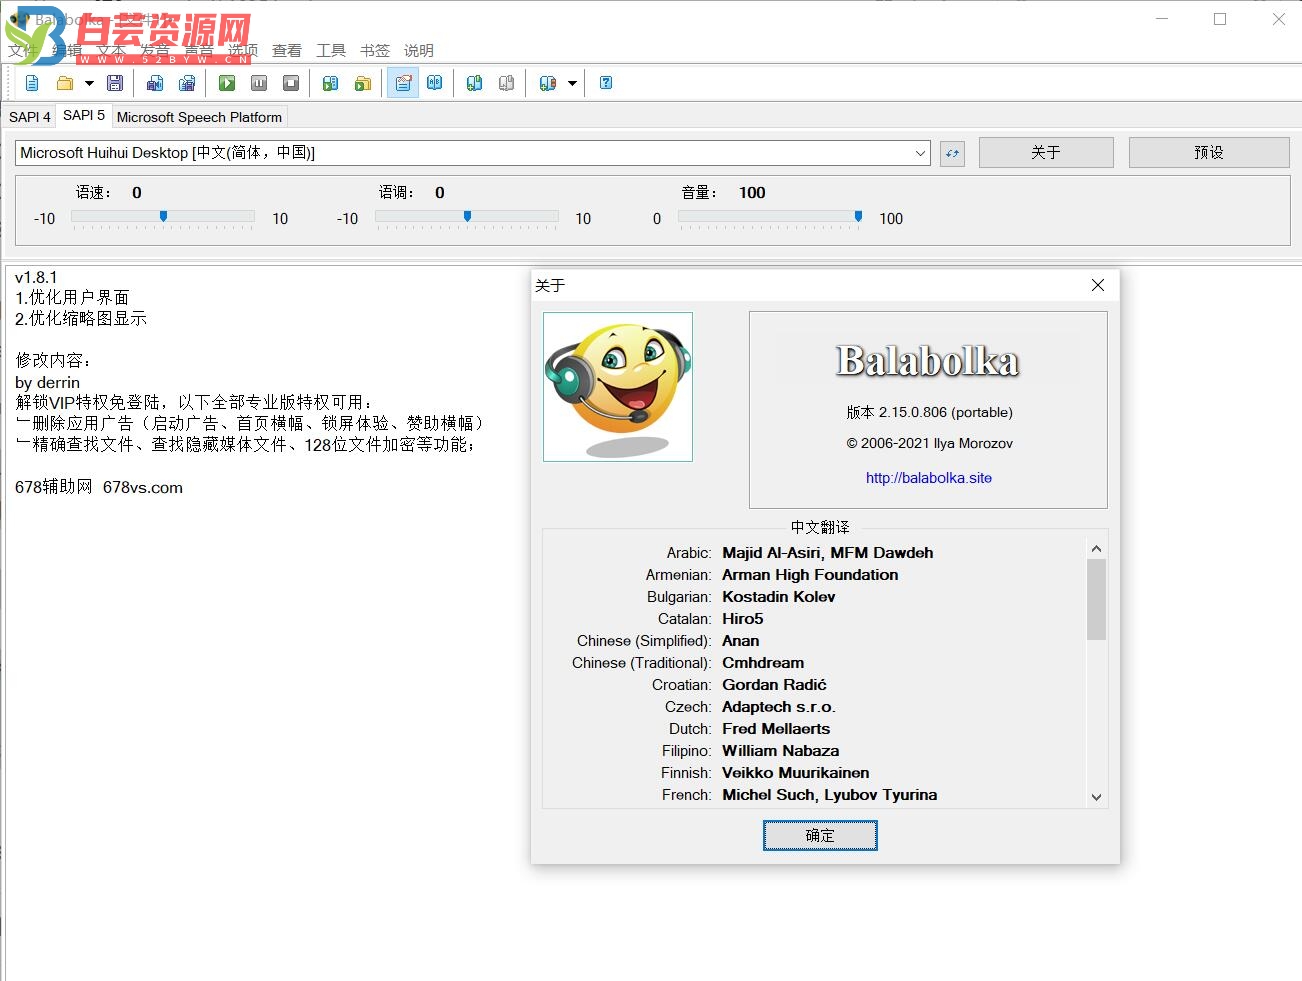Click Veikko Muurikainen in the list
This screenshot has height=981, width=1302.
(796, 773)
